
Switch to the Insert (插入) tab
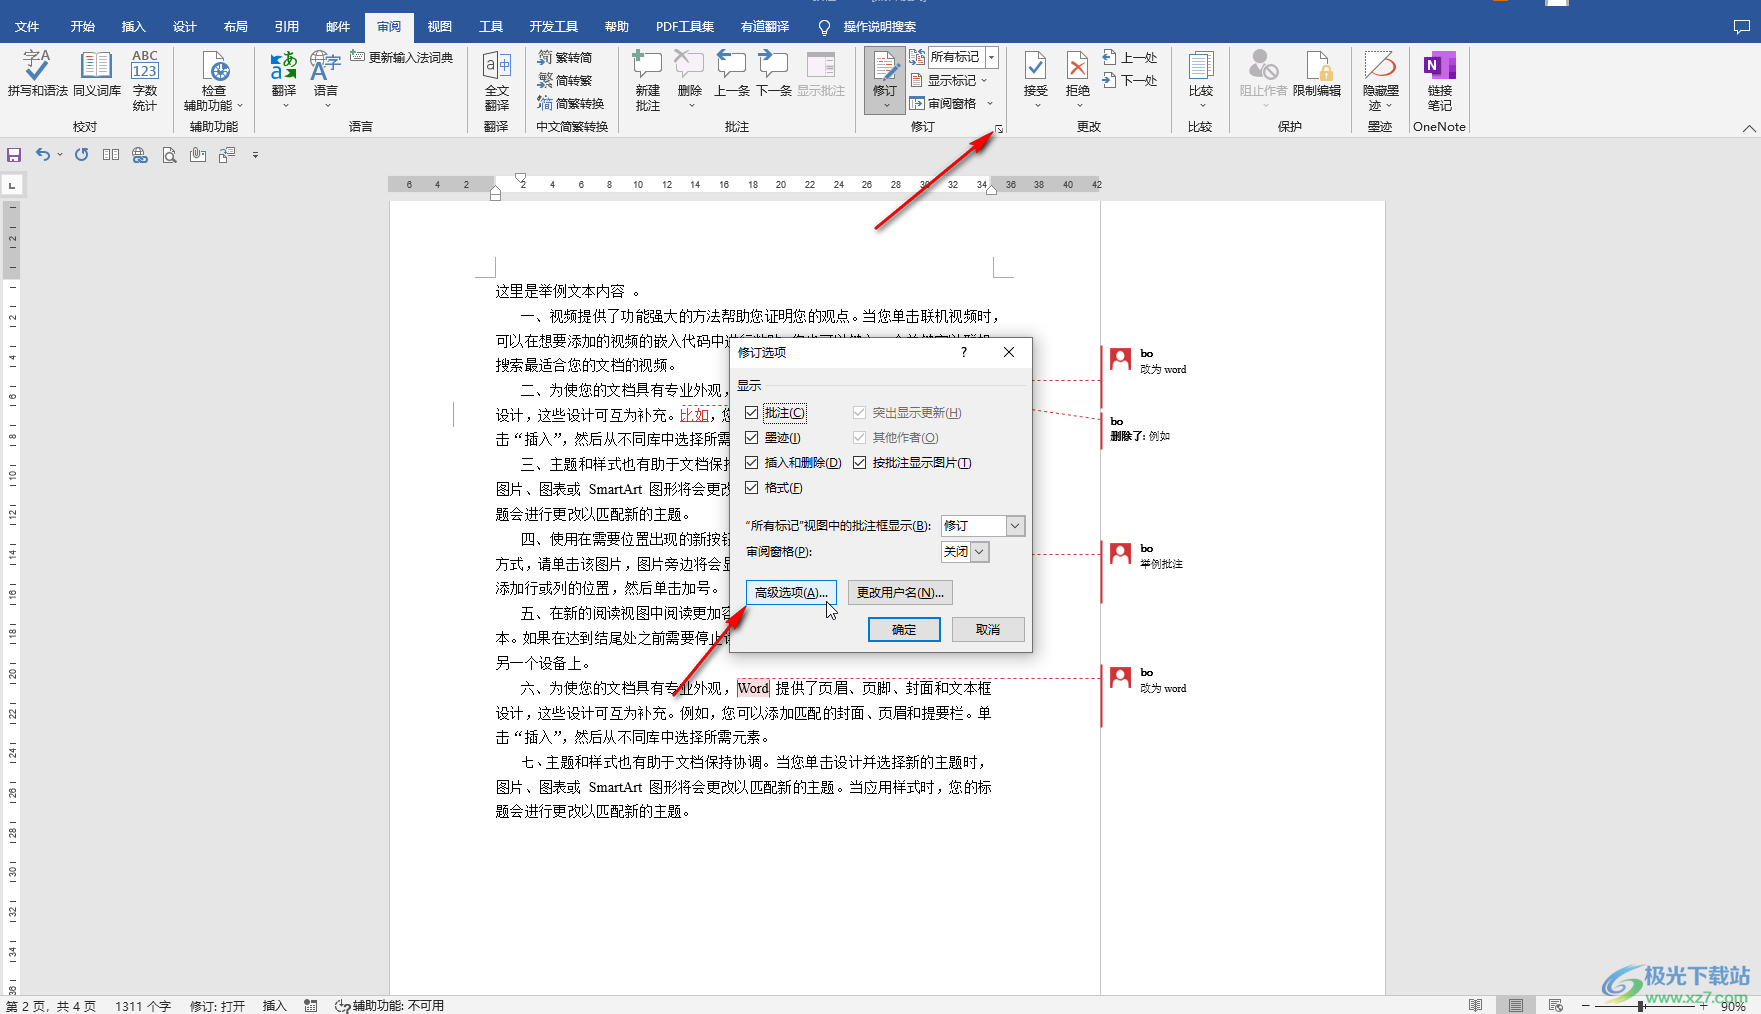pos(134,27)
